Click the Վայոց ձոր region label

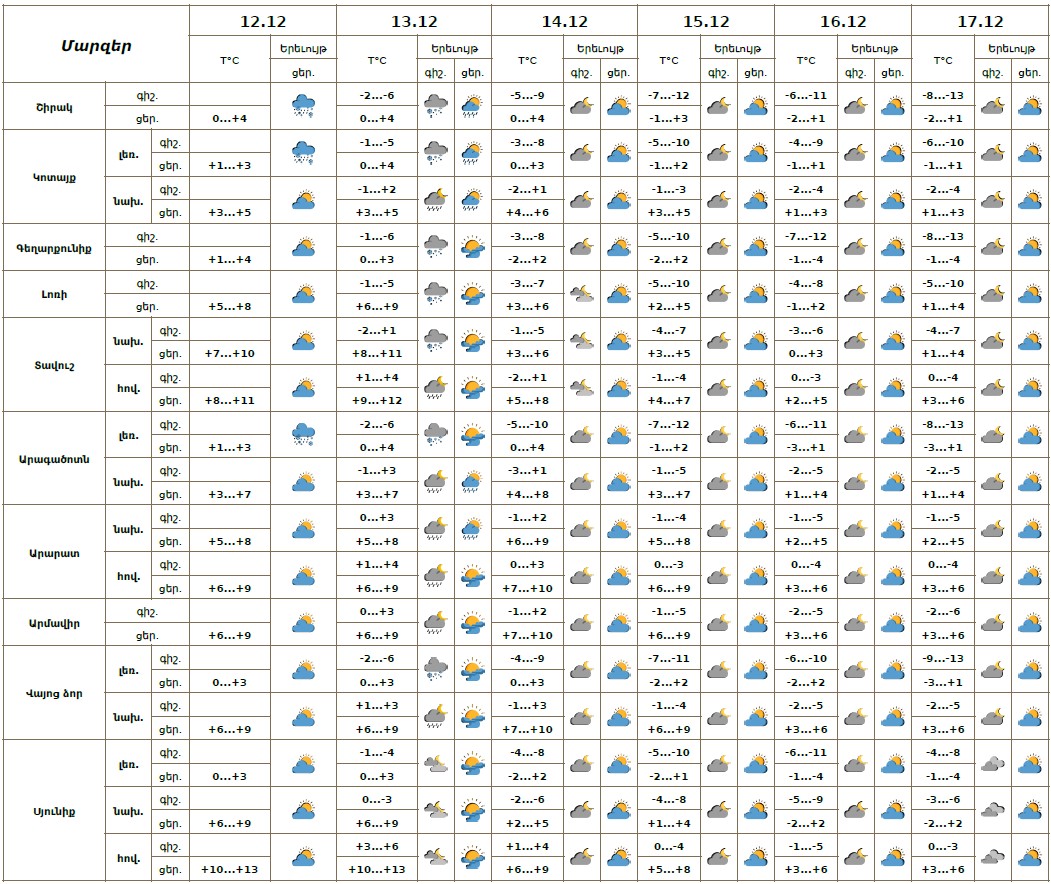point(55,693)
